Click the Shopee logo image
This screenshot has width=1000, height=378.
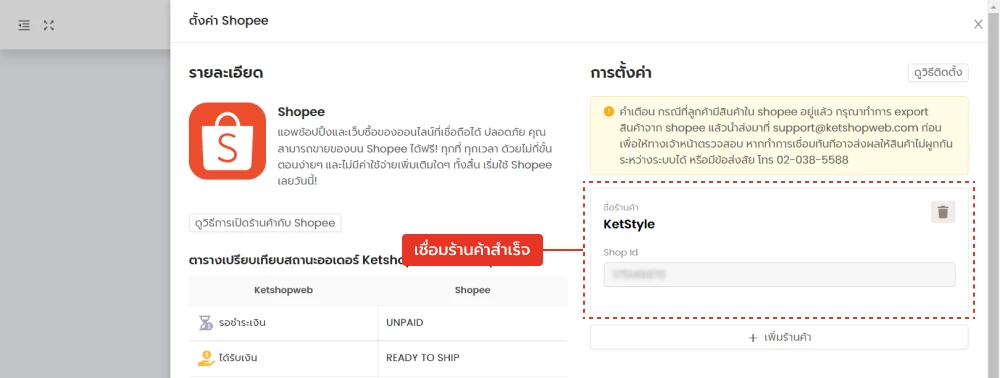pos(227,141)
